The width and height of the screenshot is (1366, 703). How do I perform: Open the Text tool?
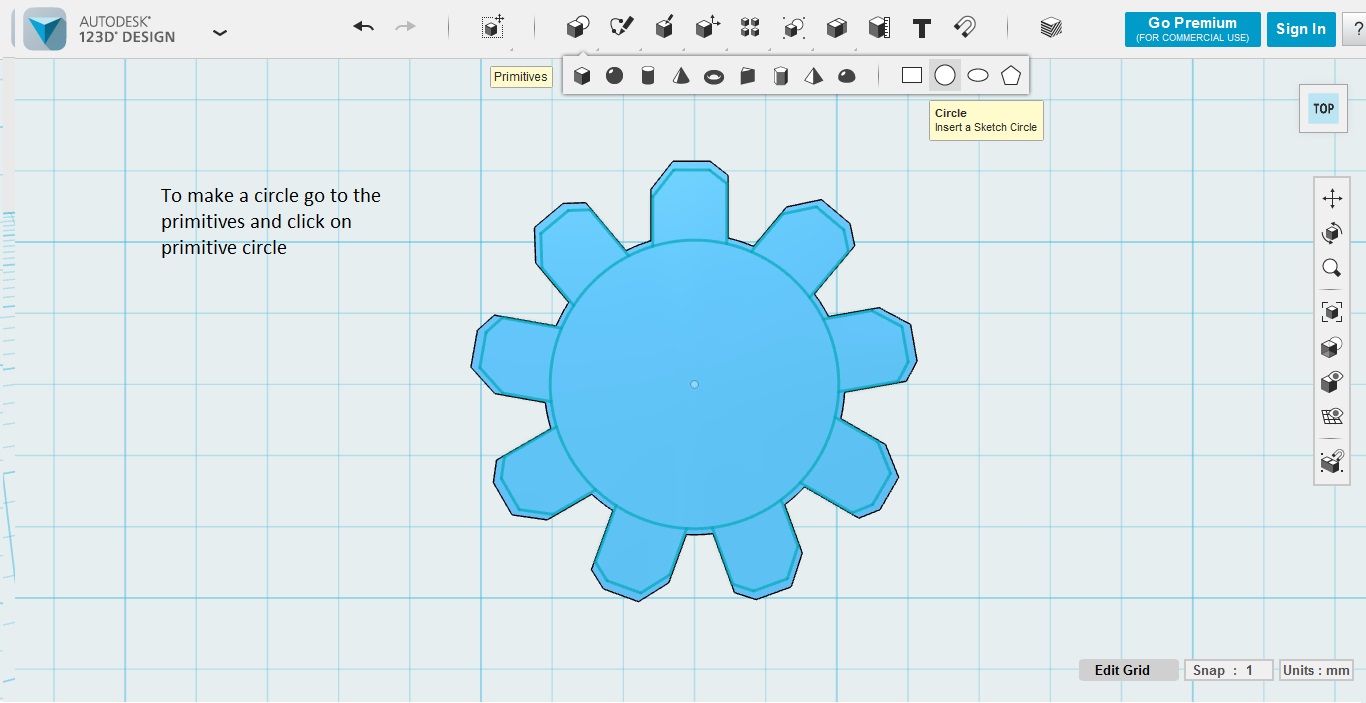coord(921,28)
